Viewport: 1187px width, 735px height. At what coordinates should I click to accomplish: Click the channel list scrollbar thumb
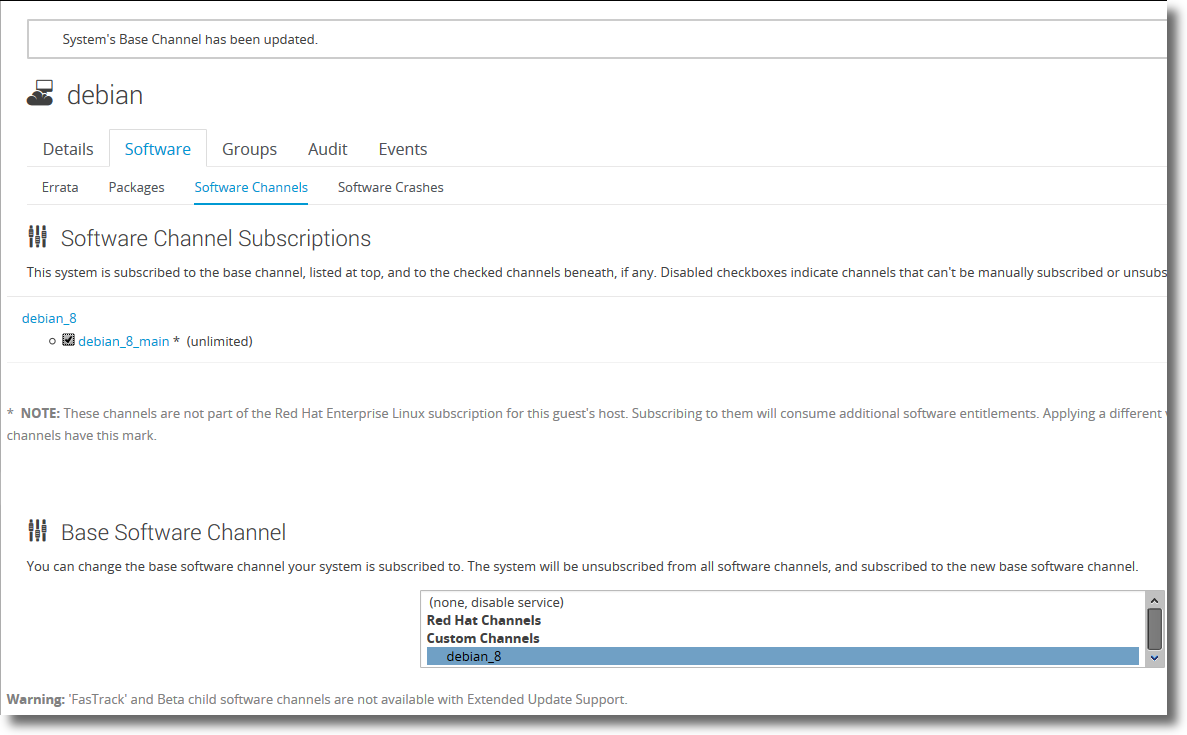coord(1154,628)
